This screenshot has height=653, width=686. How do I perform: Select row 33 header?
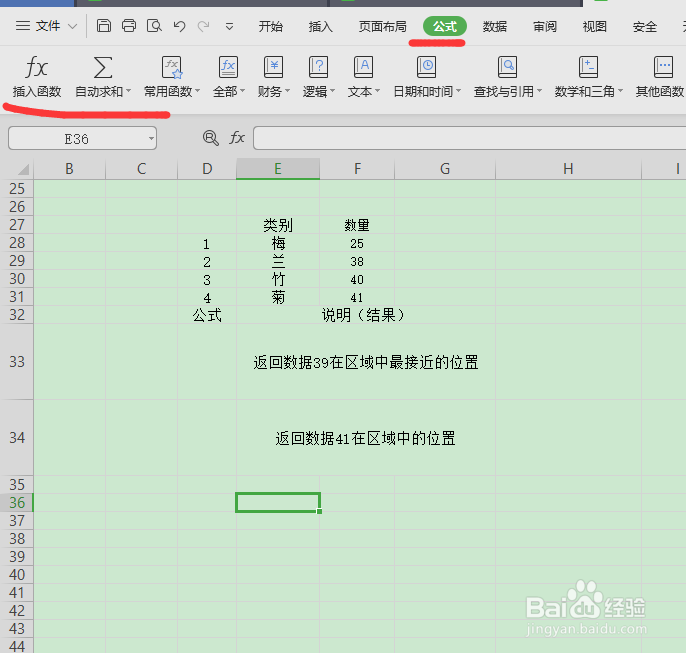(17, 362)
